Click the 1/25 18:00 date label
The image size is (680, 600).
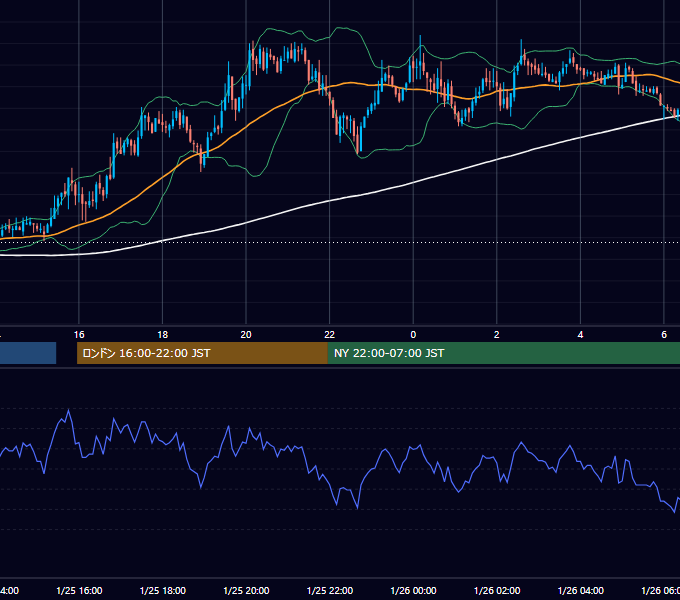163,591
